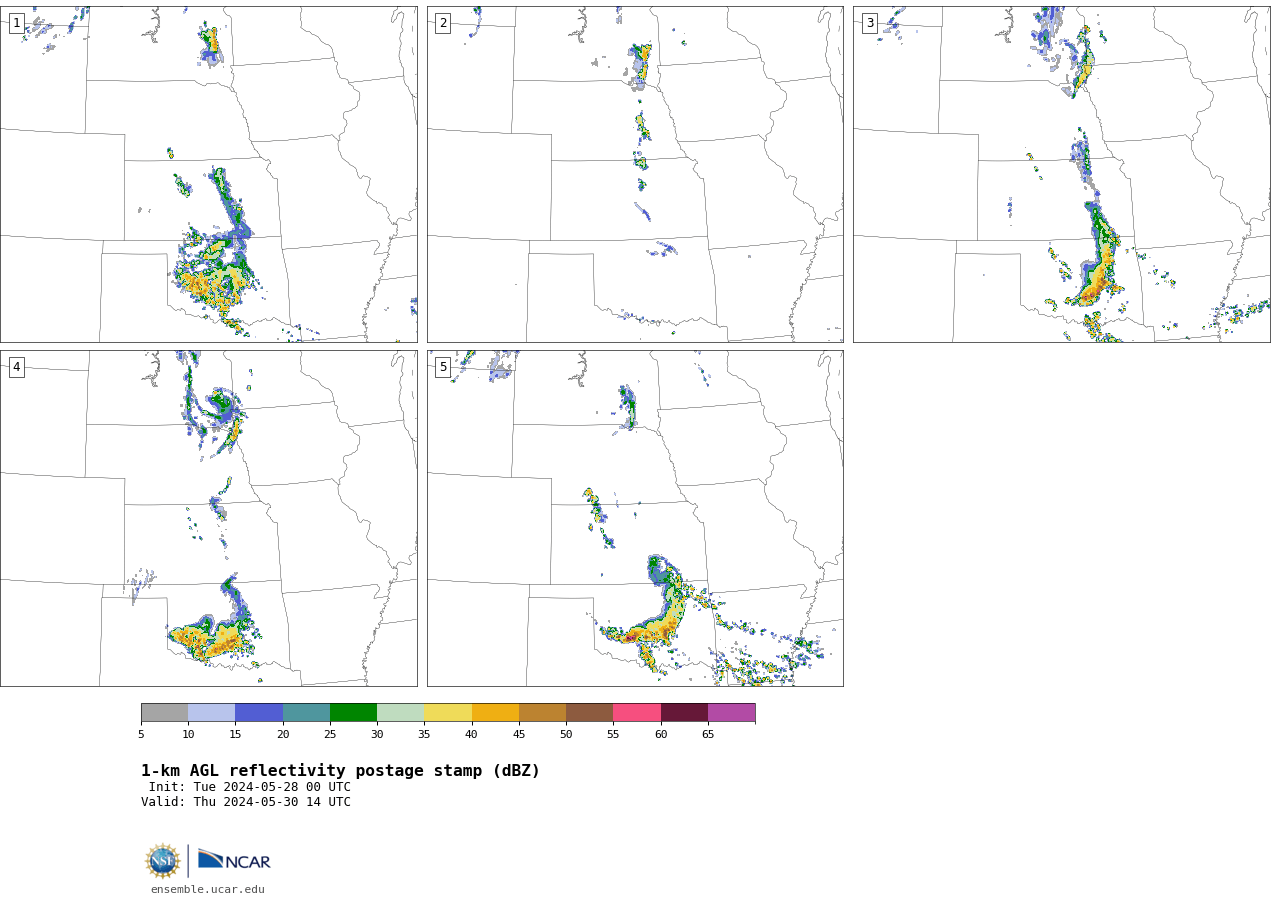Click the Init: Tue 2024-05-28 00 UTC text

click(250, 787)
